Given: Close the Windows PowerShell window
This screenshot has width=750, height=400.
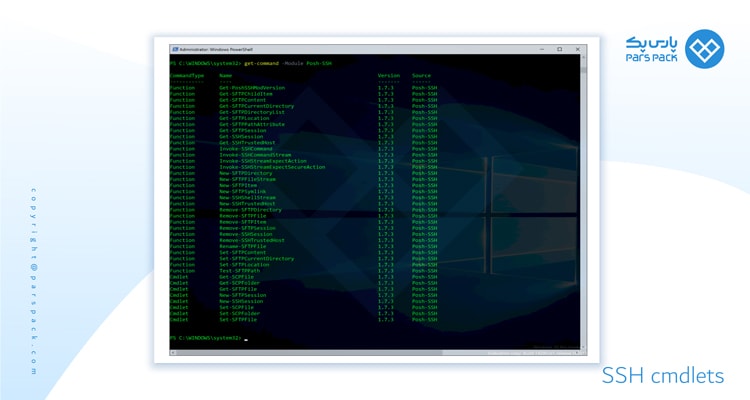Looking at the screenshot, I should 577,49.
